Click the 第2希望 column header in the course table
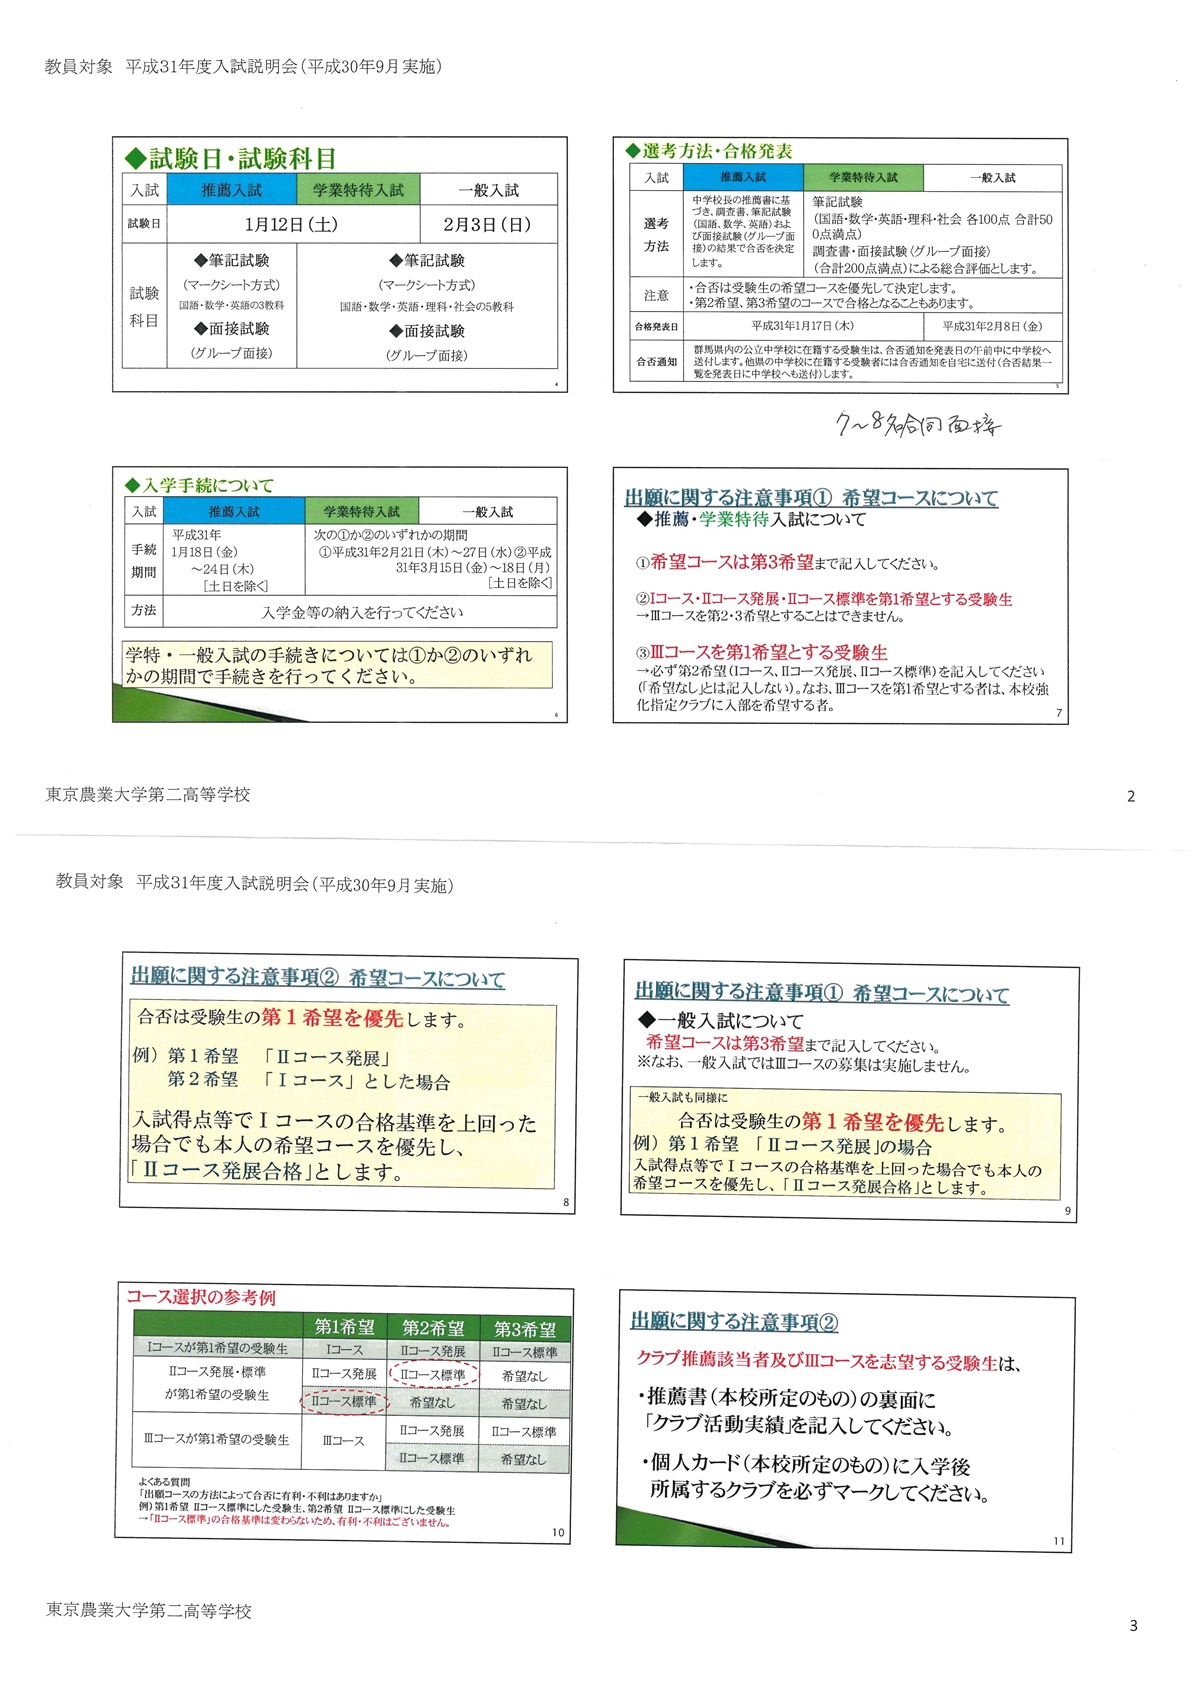Image resolution: width=1200 pixels, height=1697 pixels. click(433, 1329)
